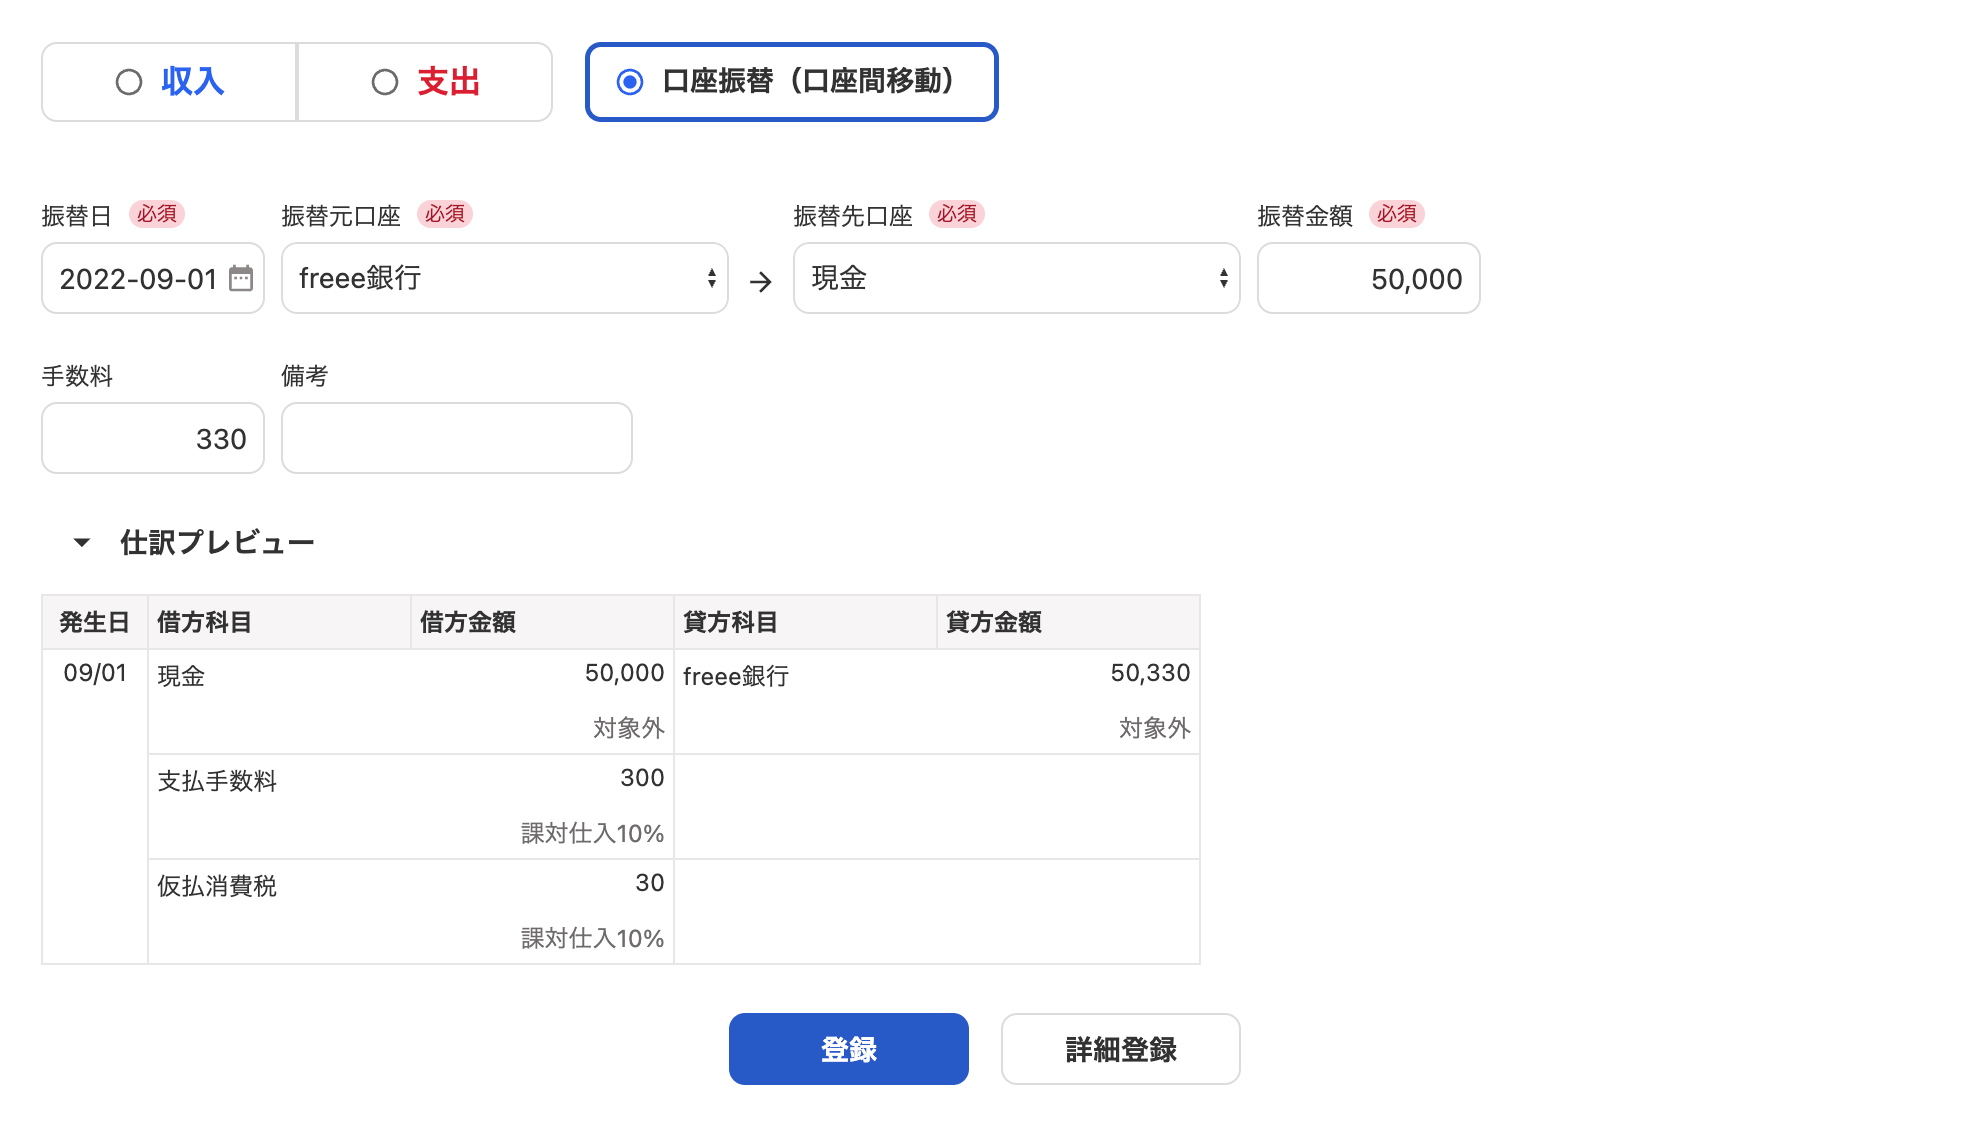Screen dimensions: 1970x1124
Task: Click the 手数料 field showing 330
Action: (x=153, y=438)
